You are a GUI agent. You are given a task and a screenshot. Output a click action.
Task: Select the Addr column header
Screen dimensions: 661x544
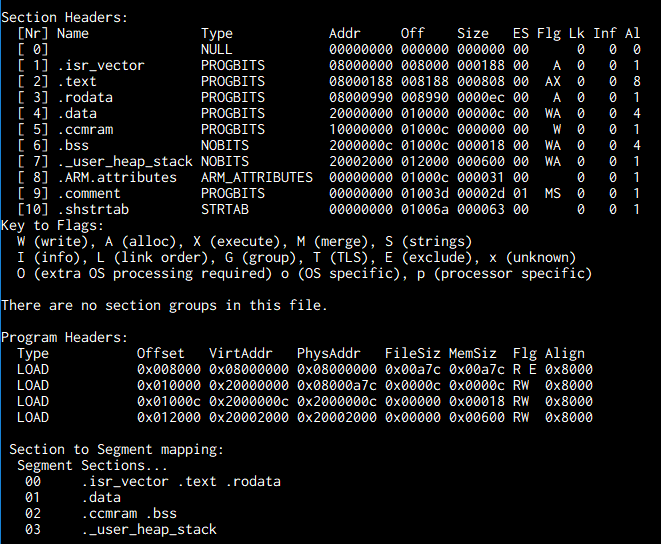coord(345,34)
